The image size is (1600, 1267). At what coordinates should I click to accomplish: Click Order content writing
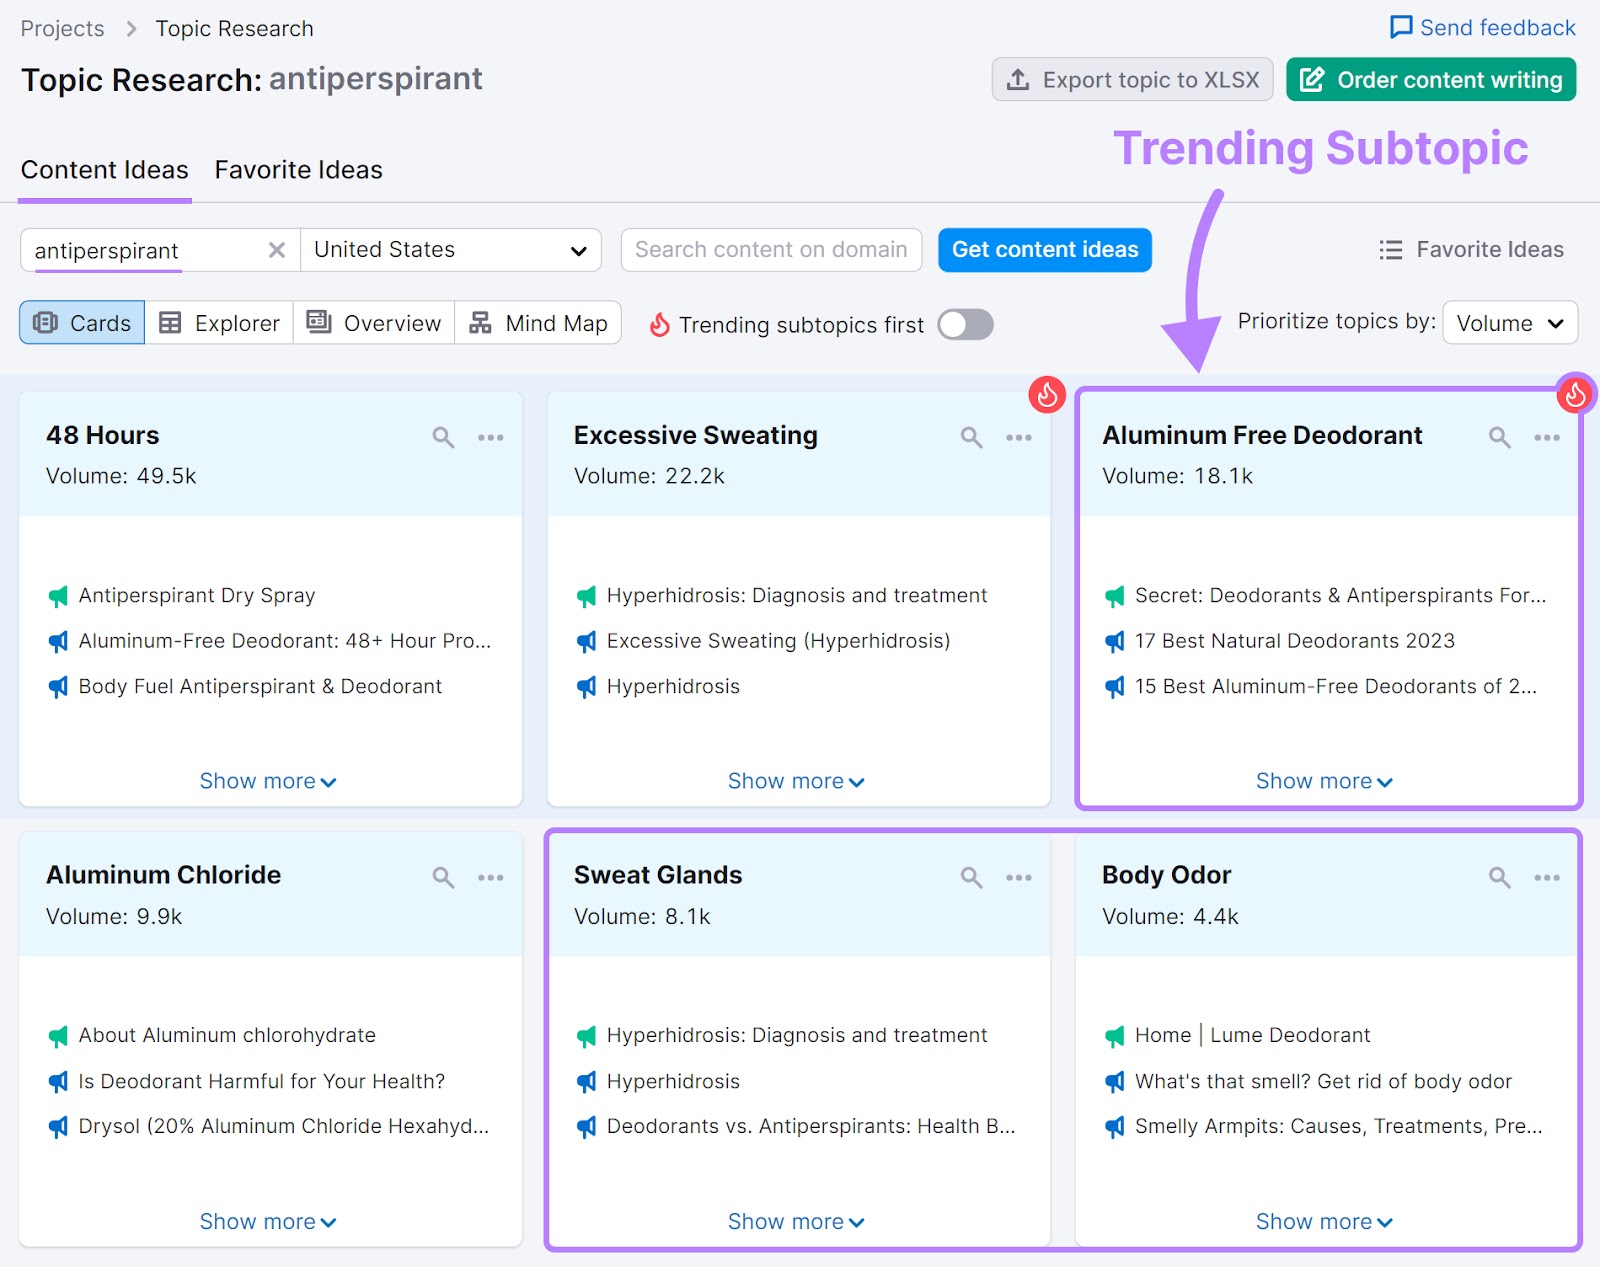click(1430, 79)
